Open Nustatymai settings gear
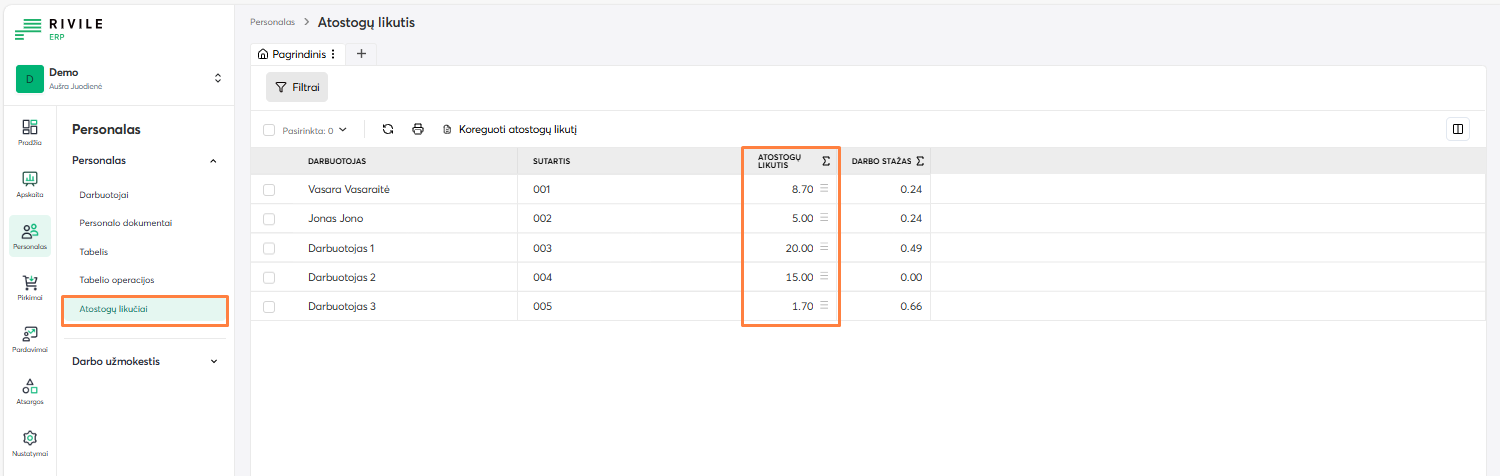This screenshot has width=1500, height=476. tap(30, 443)
